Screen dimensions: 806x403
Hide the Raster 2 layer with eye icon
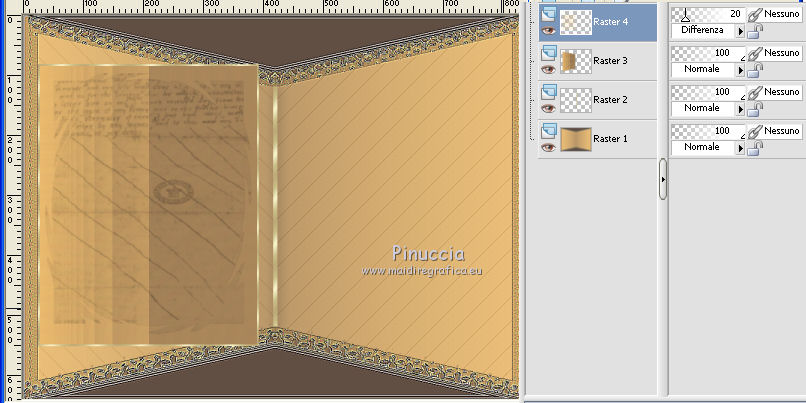coord(549,108)
